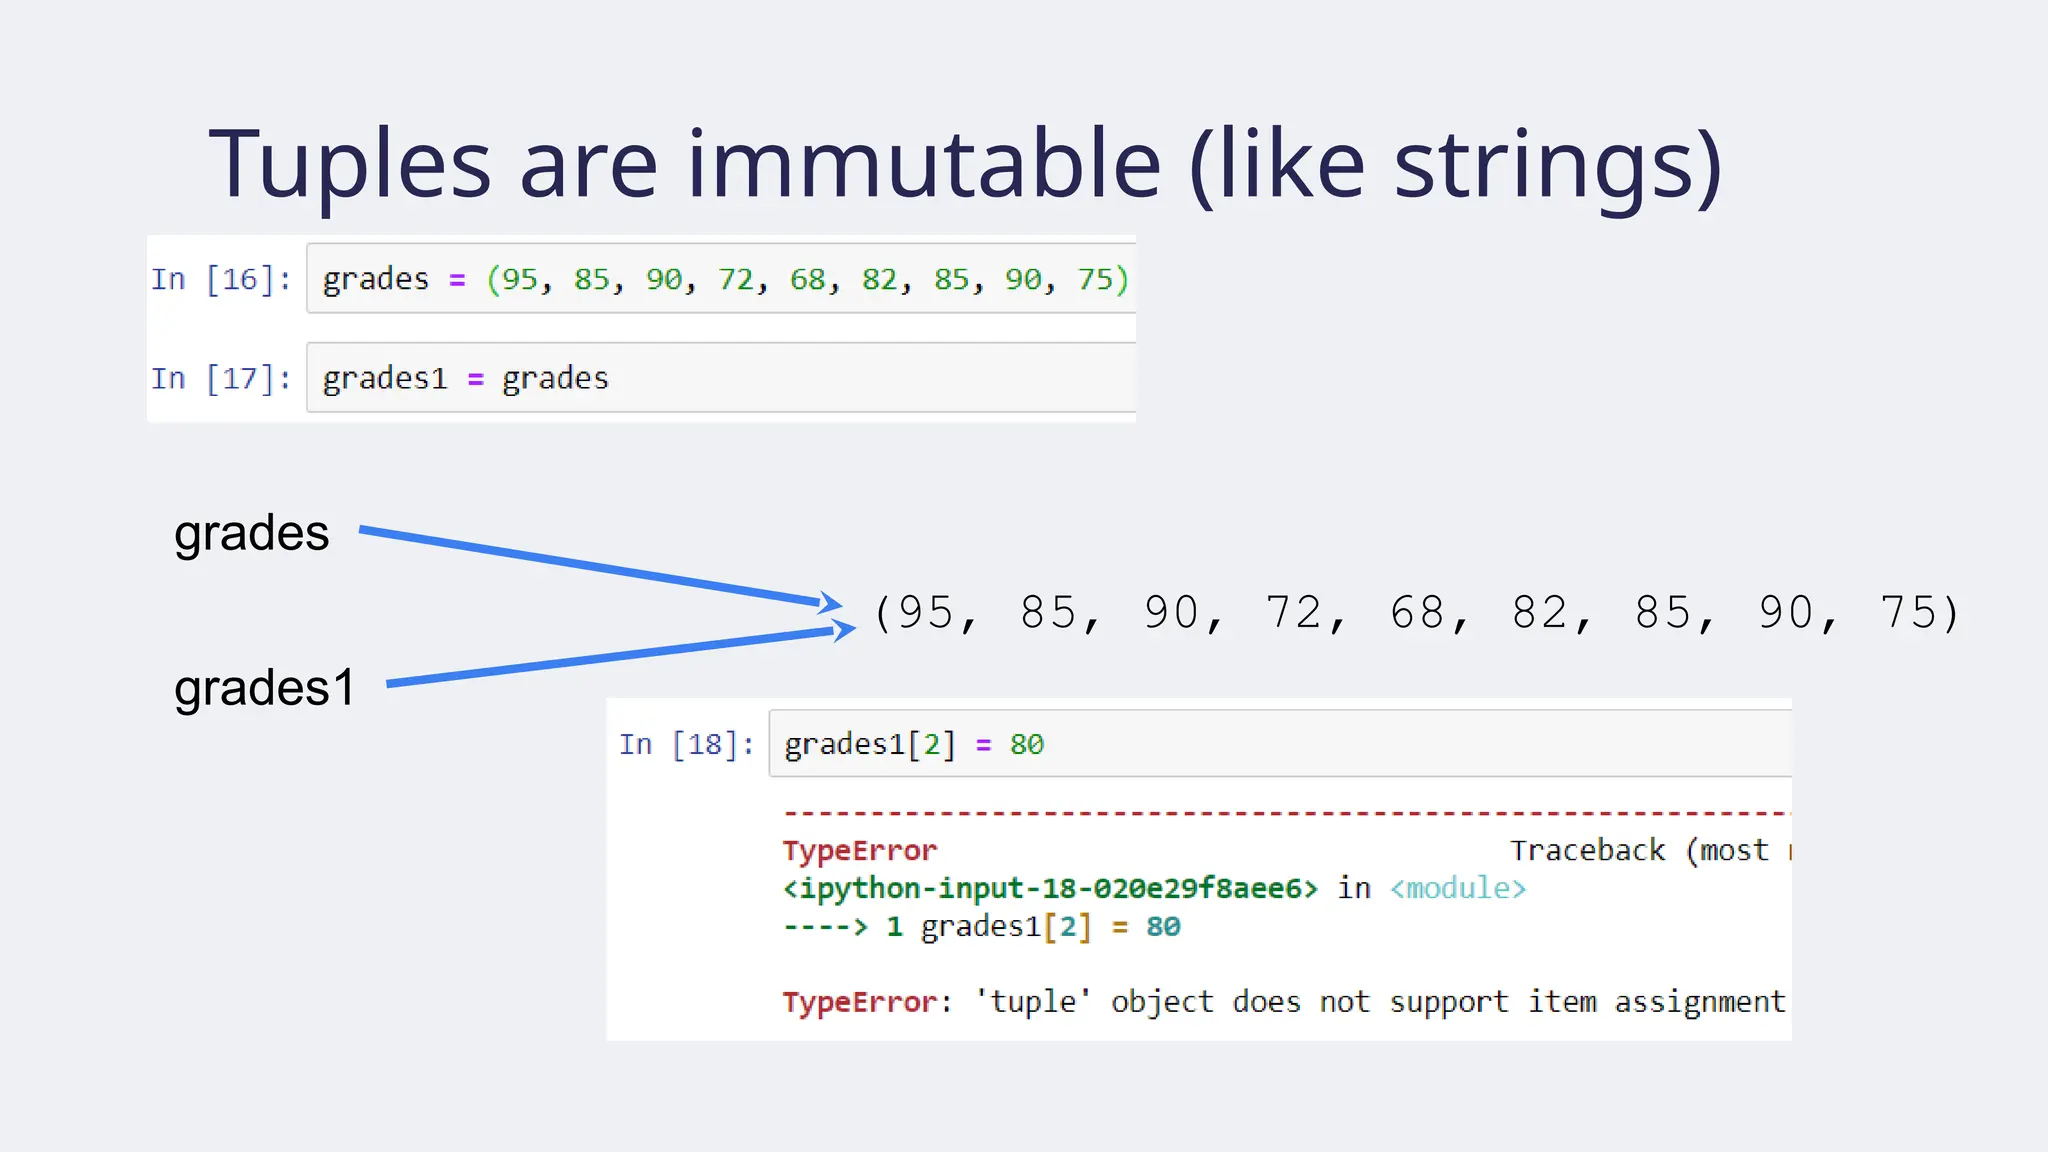Screen dimensions: 2048x1152
Task: Click the 'Traceback (most' text
Action: pos(1640,850)
